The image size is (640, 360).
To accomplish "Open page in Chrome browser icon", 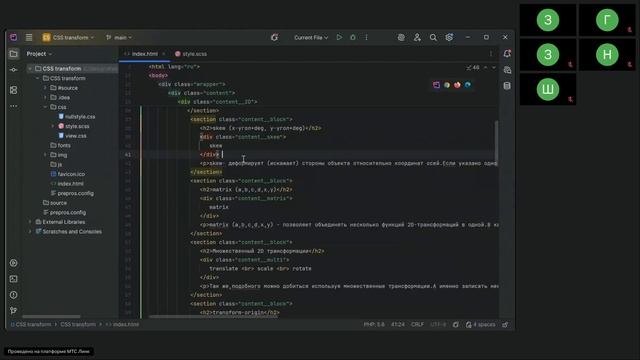I will (x=447, y=85).
